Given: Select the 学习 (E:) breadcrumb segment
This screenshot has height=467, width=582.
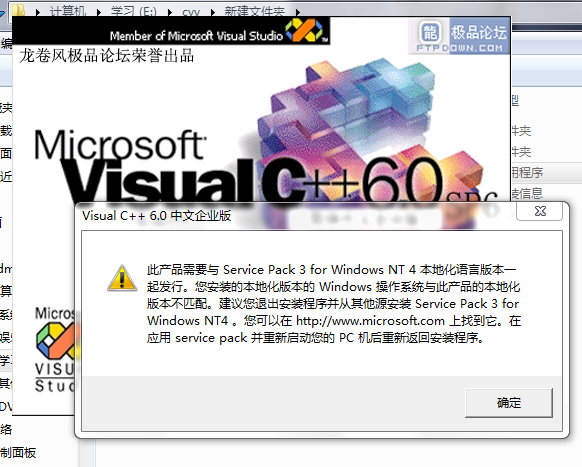Looking at the screenshot, I should 133,12.
